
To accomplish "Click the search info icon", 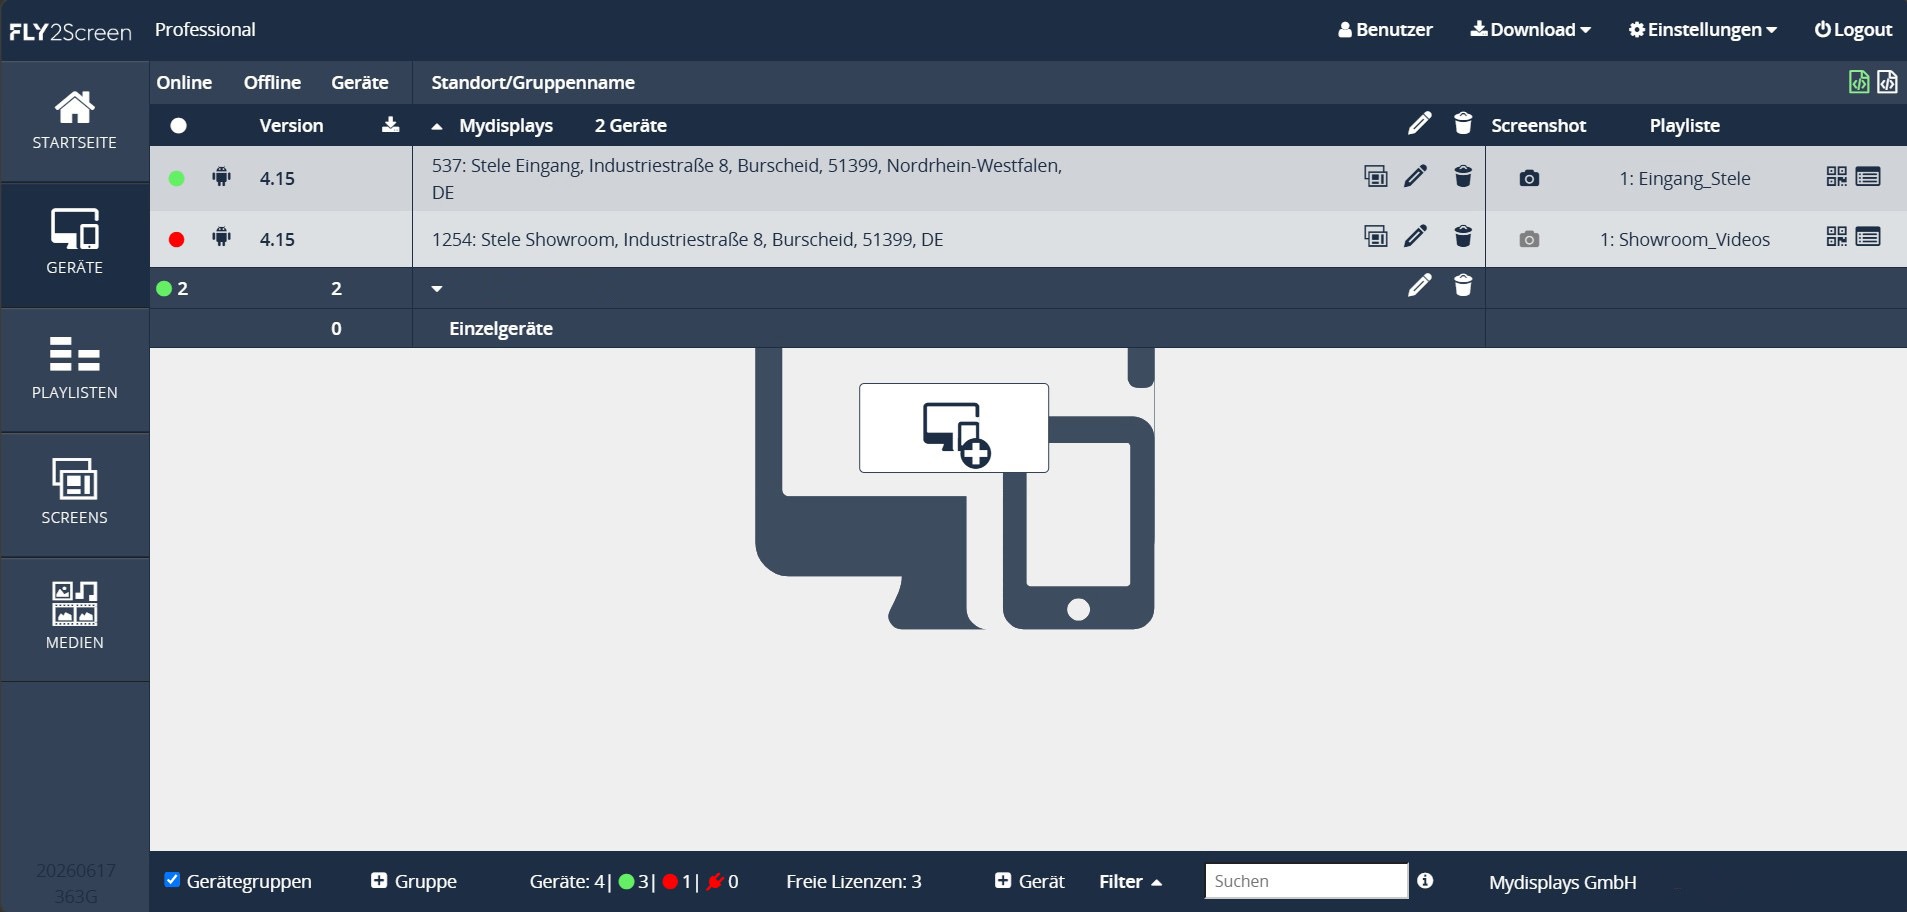I will [1425, 880].
